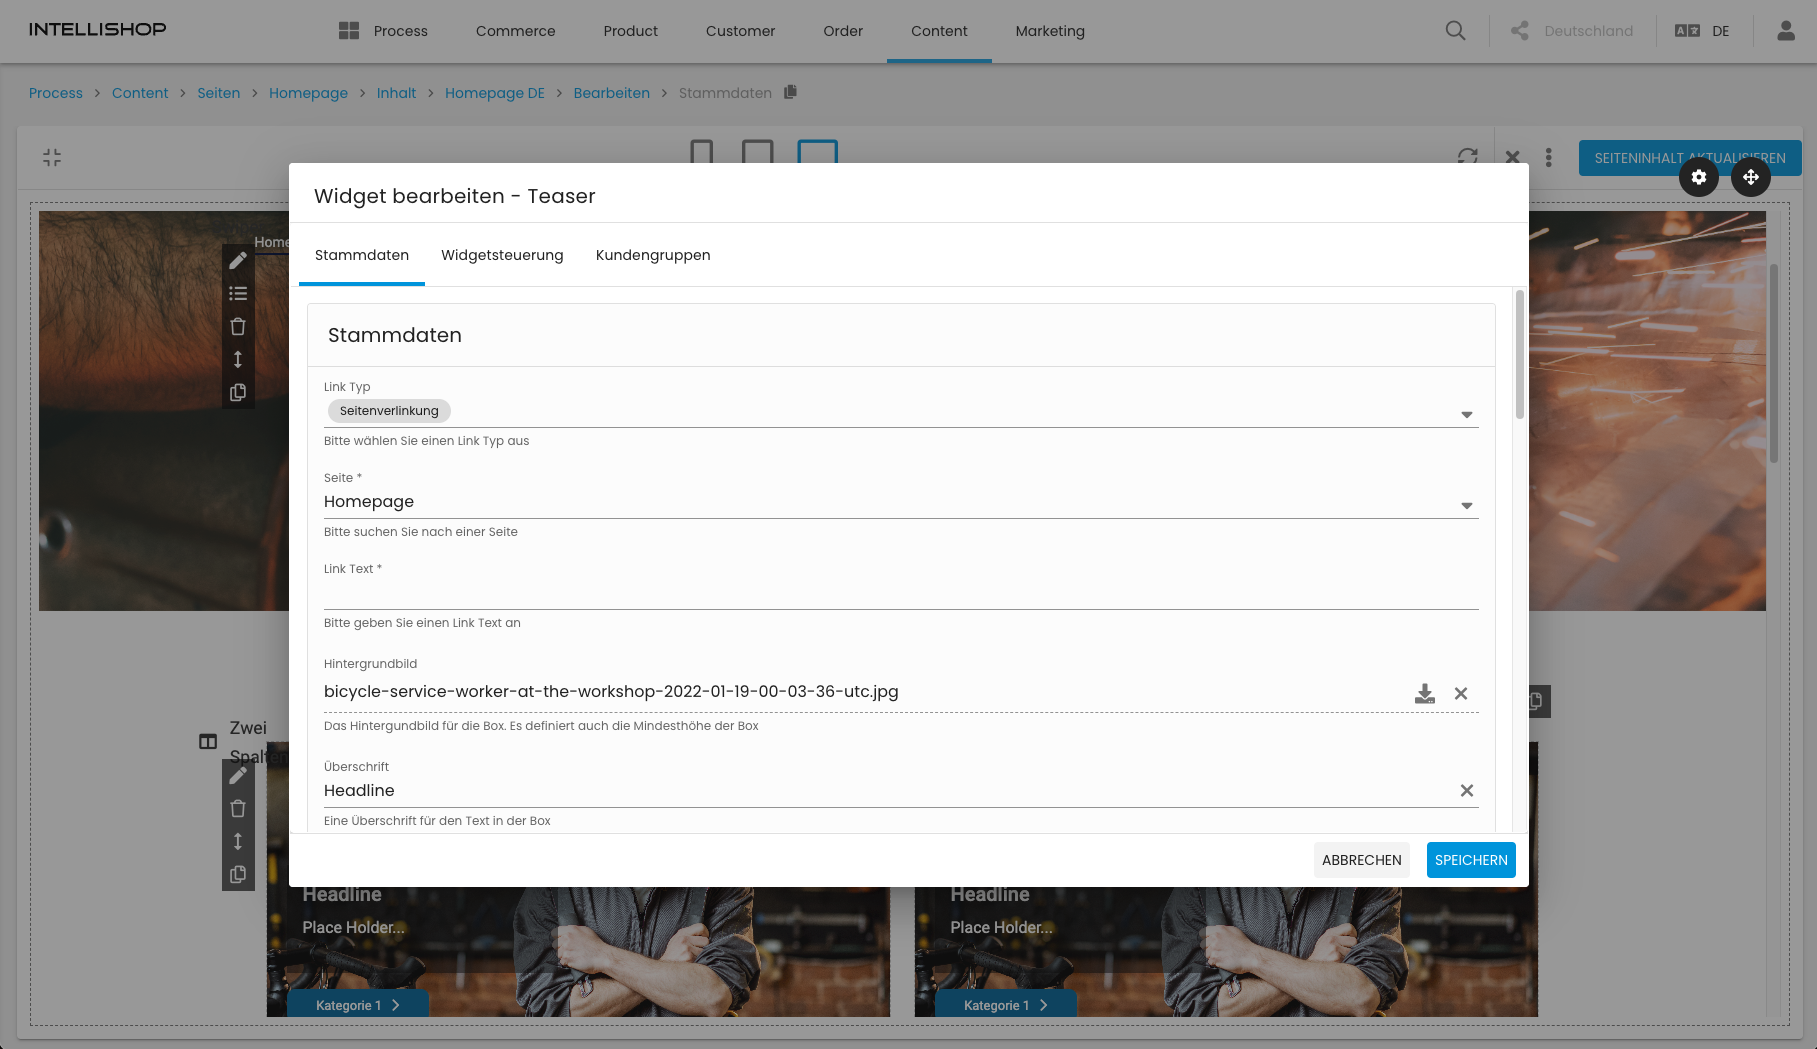Viewport: 1817px width, 1049px height.
Task: Click the Deutschland channel share icon
Action: pyautogui.click(x=1520, y=31)
